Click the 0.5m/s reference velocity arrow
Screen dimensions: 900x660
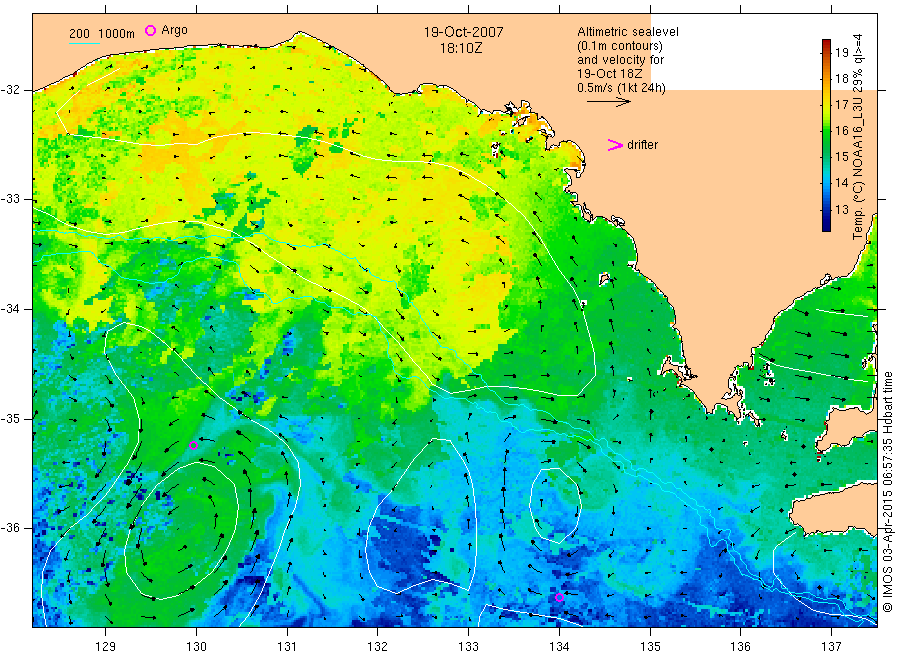tap(608, 102)
